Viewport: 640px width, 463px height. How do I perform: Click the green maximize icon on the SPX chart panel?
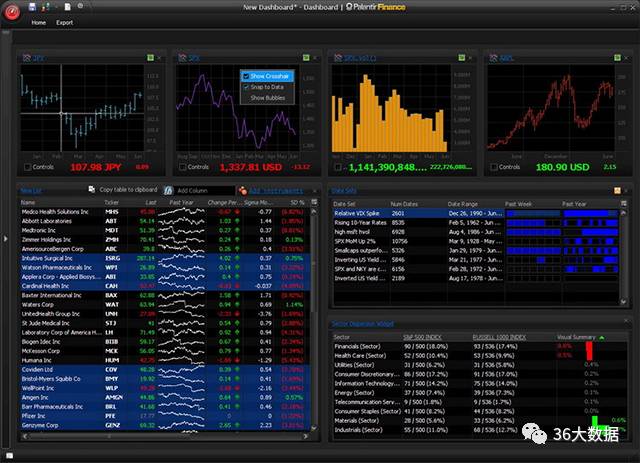[306, 58]
